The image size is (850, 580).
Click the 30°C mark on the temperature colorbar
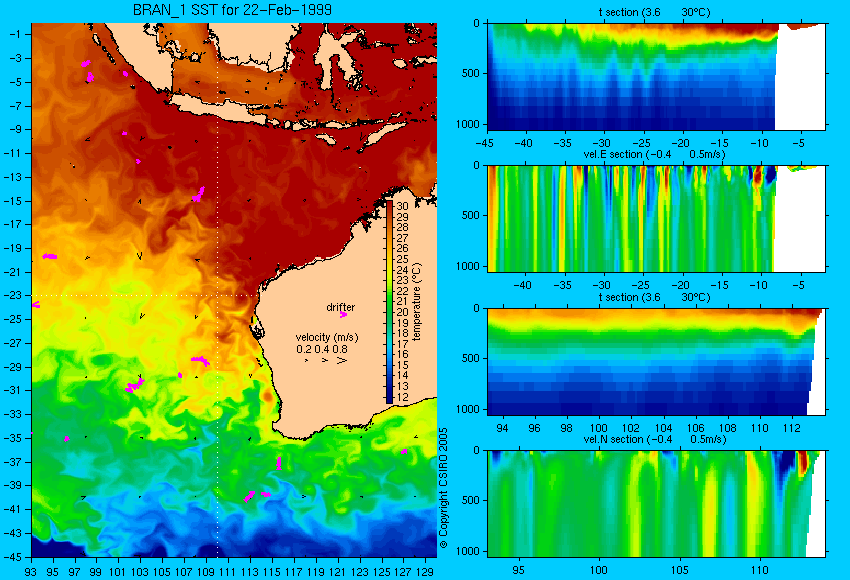[402, 206]
